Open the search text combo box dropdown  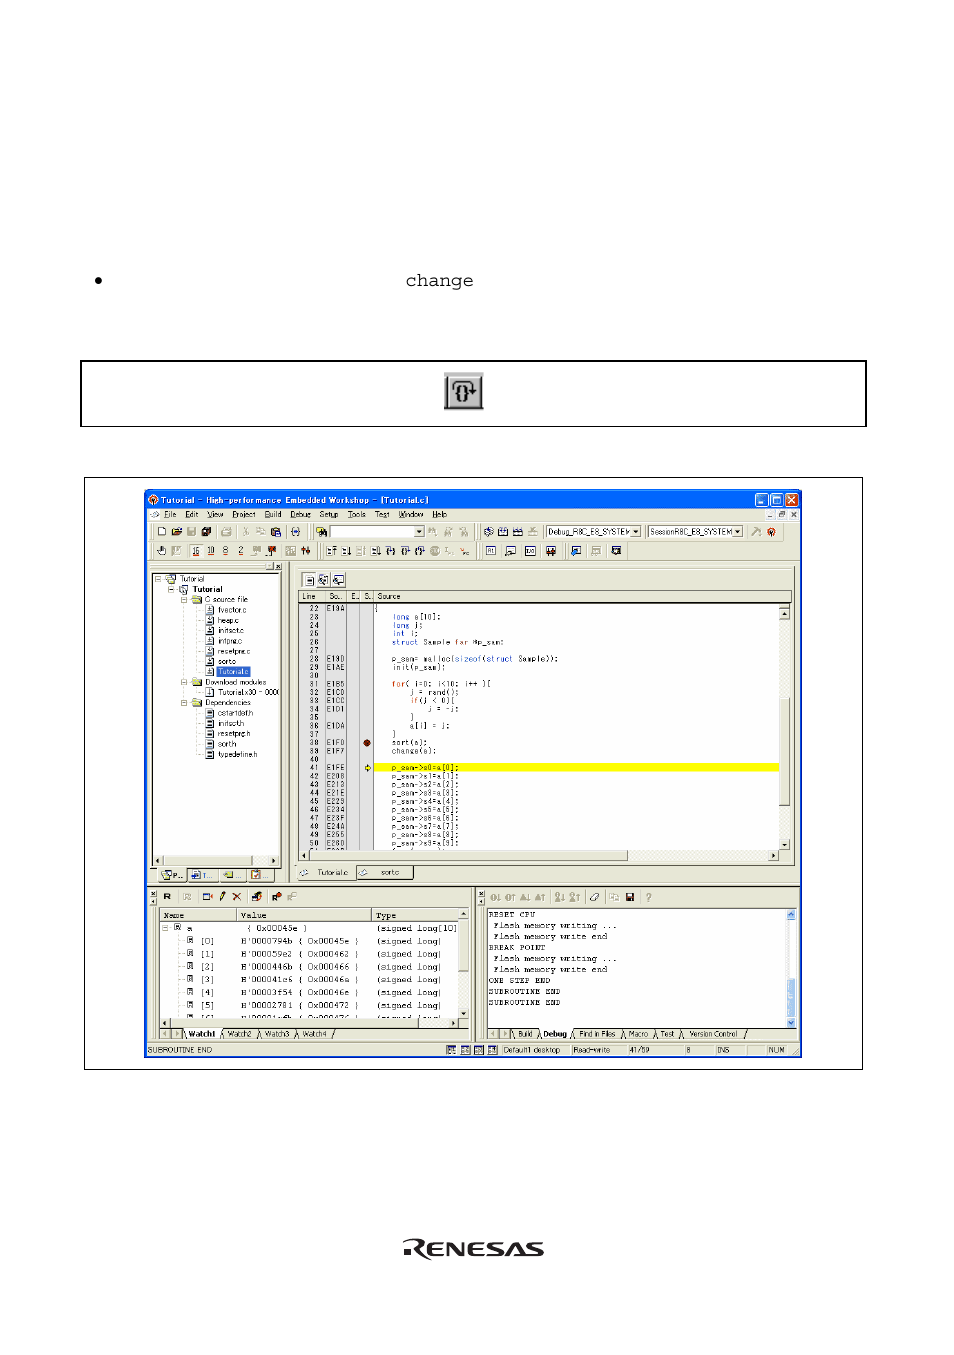coord(419,532)
